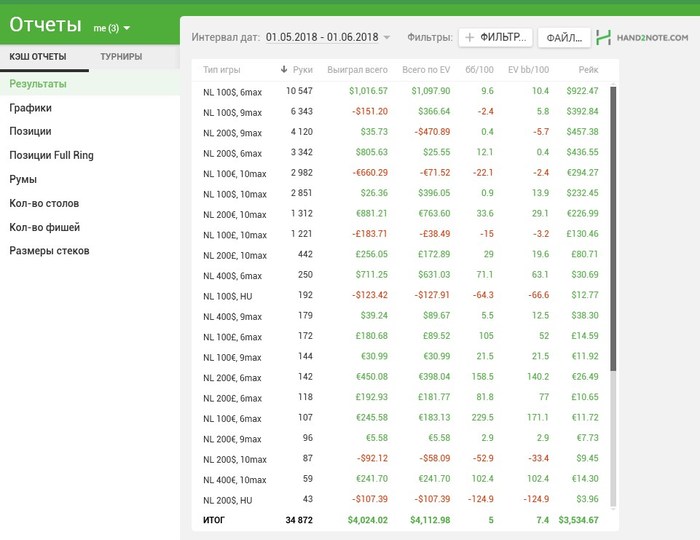Image resolution: width=700 pixels, height=540 pixels.
Task: Switch to the ТУРНИРЫ tab
Action: (x=121, y=57)
